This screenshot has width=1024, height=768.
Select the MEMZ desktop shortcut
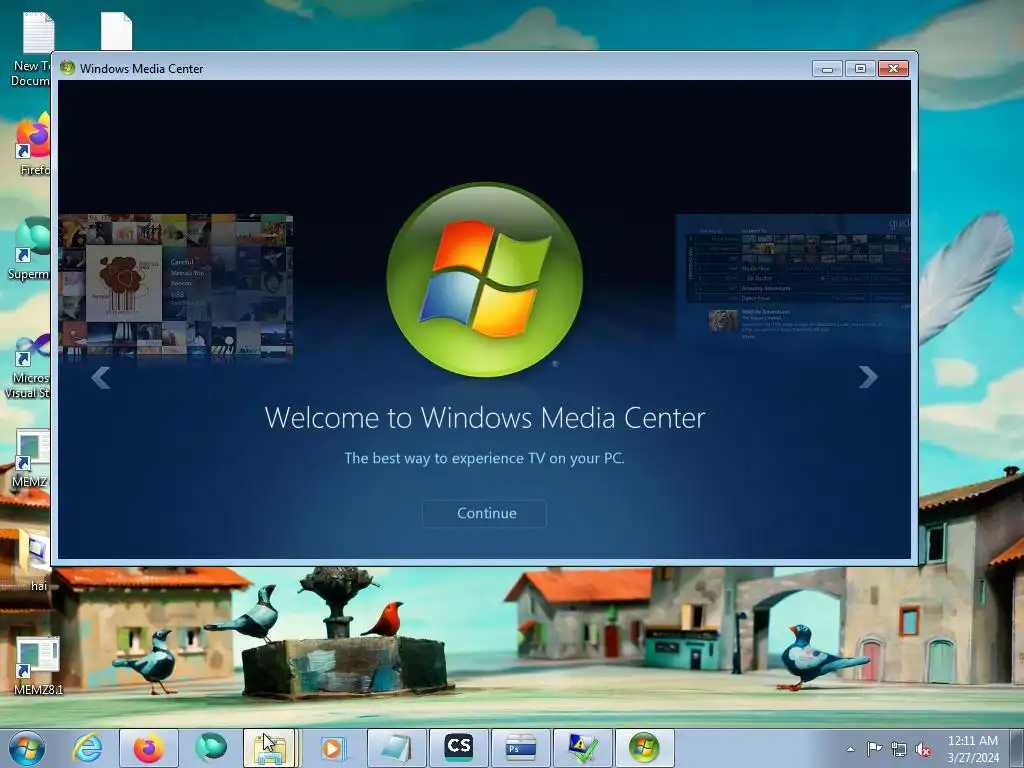click(31, 458)
